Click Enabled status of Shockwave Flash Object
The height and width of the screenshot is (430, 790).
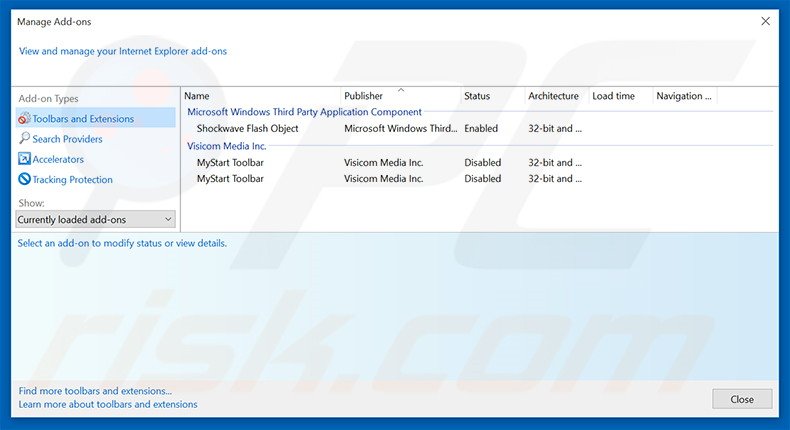pyautogui.click(x=481, y=129)
